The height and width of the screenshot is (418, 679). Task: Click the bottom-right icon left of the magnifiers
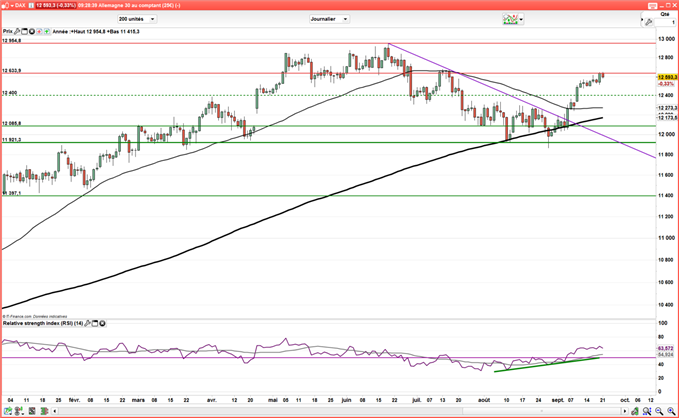635,411
